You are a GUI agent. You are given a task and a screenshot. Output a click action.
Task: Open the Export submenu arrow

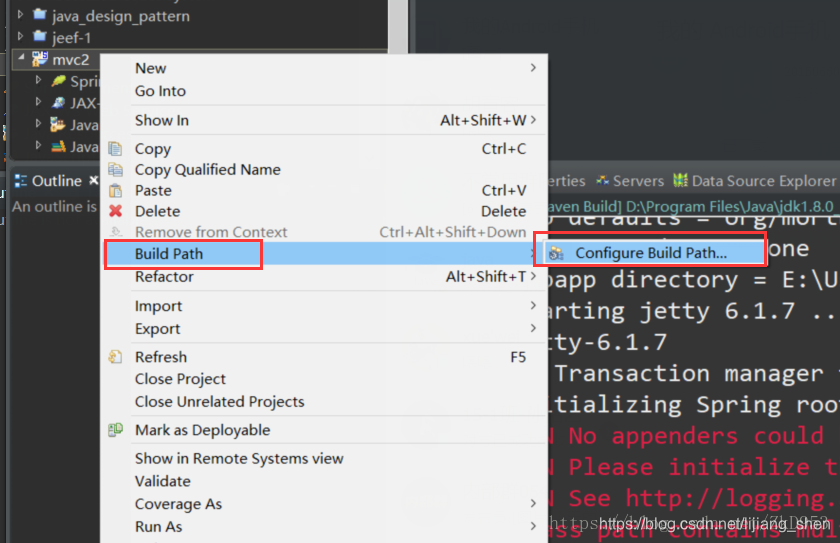[x=533, y=328]
